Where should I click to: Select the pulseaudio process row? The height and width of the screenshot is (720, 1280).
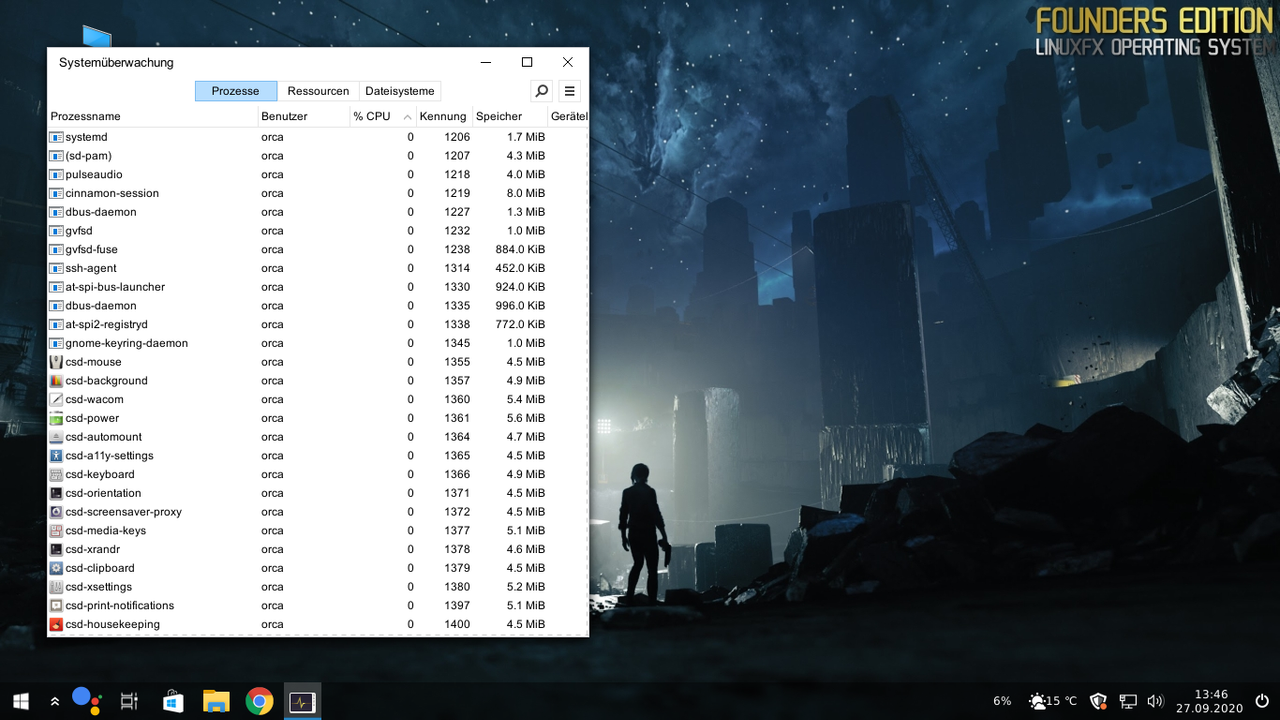[318, 175]
